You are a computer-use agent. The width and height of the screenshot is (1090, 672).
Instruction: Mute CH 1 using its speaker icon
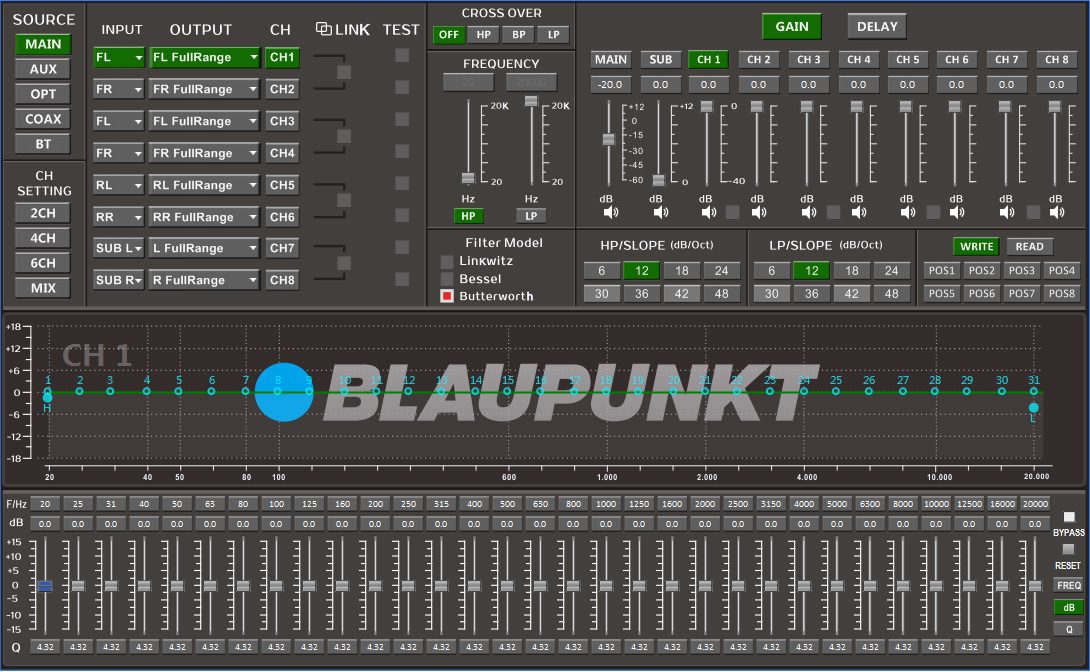tap(709, 212)
